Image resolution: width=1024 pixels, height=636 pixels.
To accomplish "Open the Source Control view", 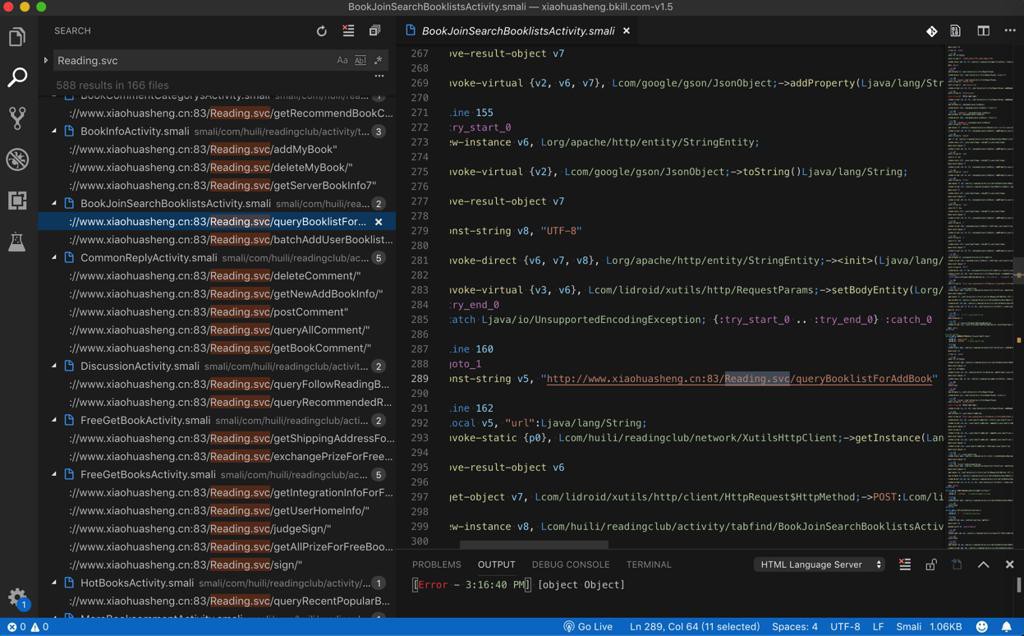I will (18, 118).
